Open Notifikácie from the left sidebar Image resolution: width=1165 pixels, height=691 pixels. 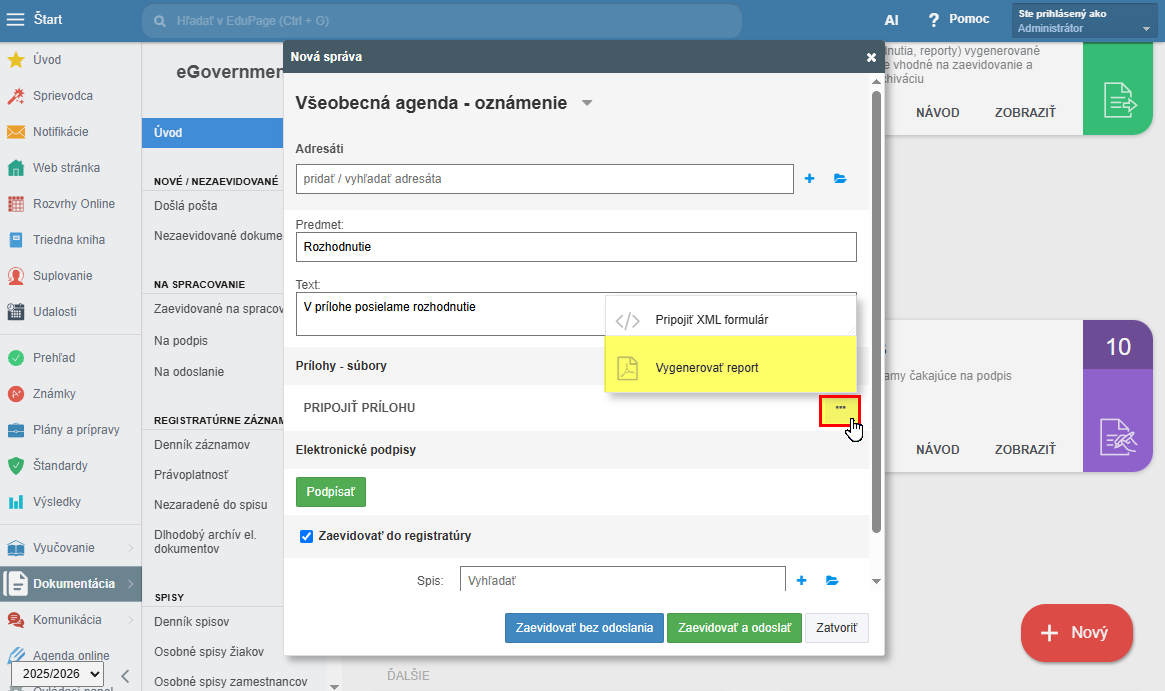[60, 132]
